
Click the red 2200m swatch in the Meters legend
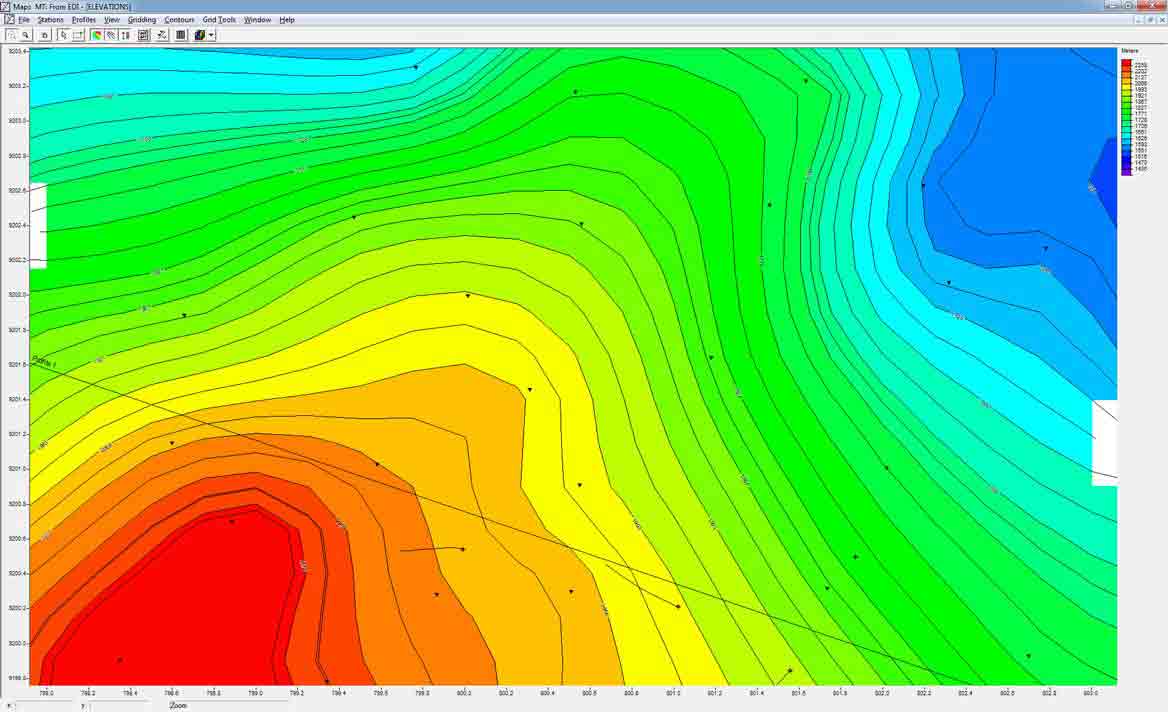1128,61
